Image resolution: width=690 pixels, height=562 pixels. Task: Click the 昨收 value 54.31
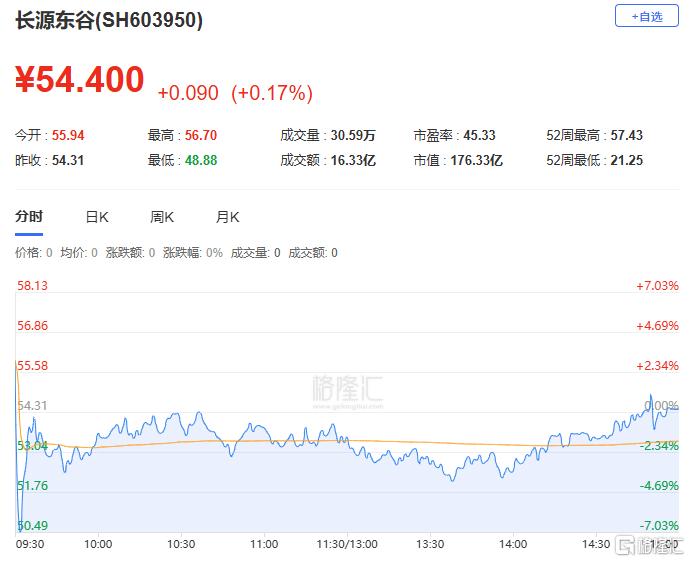coord(68,160)
